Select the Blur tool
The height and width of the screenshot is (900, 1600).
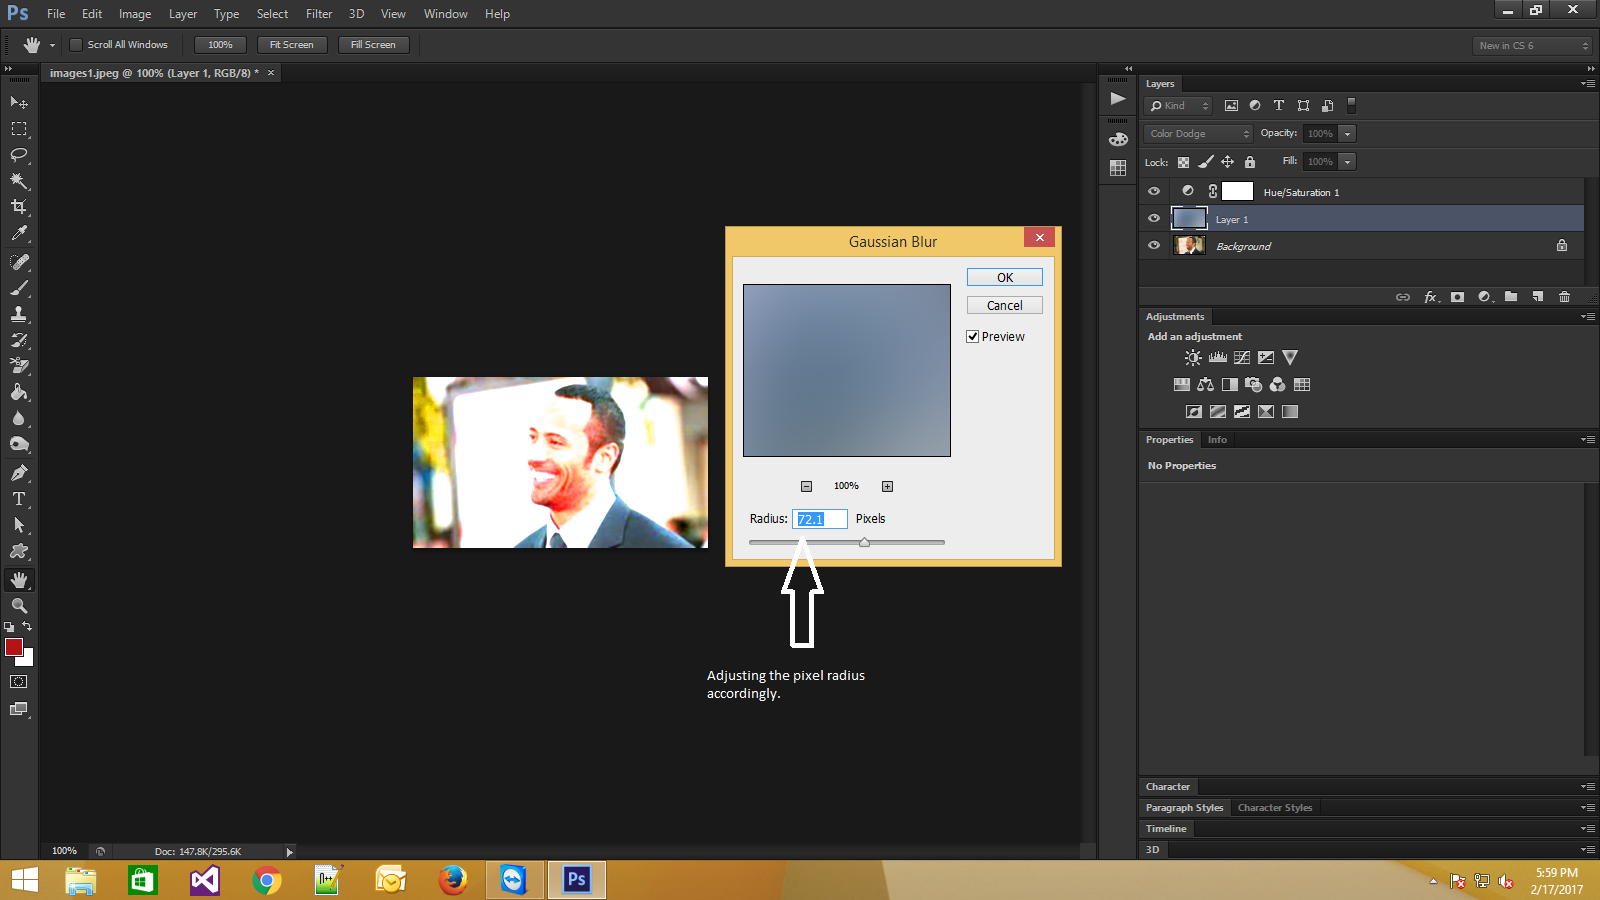tap(19, 418)
